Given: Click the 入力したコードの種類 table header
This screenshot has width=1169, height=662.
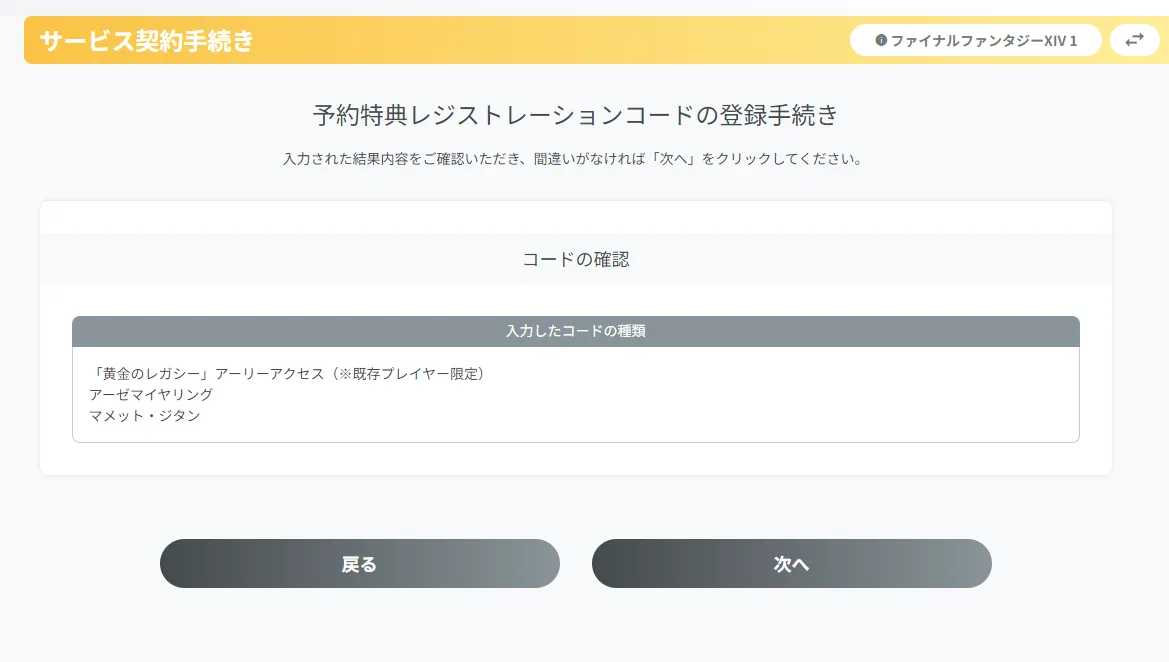Looking at the screenshot, I should [575, 331].
